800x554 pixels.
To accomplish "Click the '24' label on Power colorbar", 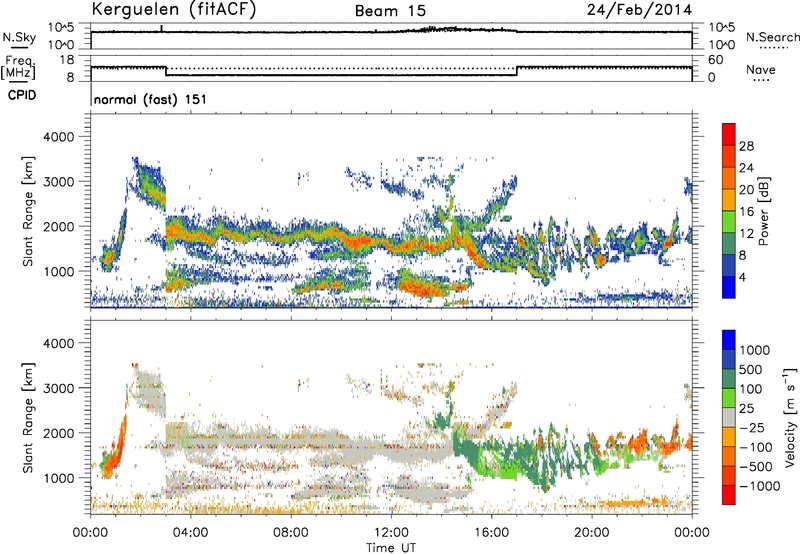I will [746, 168].
